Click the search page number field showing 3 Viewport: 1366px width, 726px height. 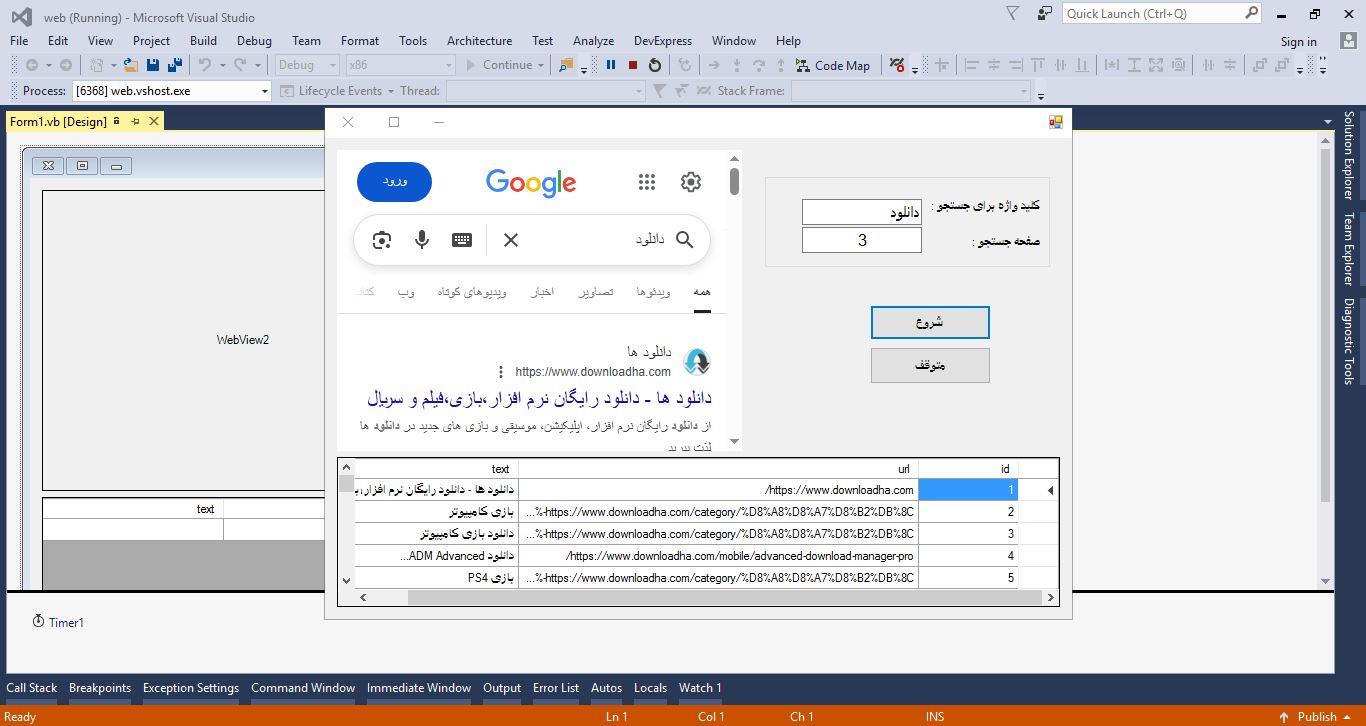tap(861, 240)
